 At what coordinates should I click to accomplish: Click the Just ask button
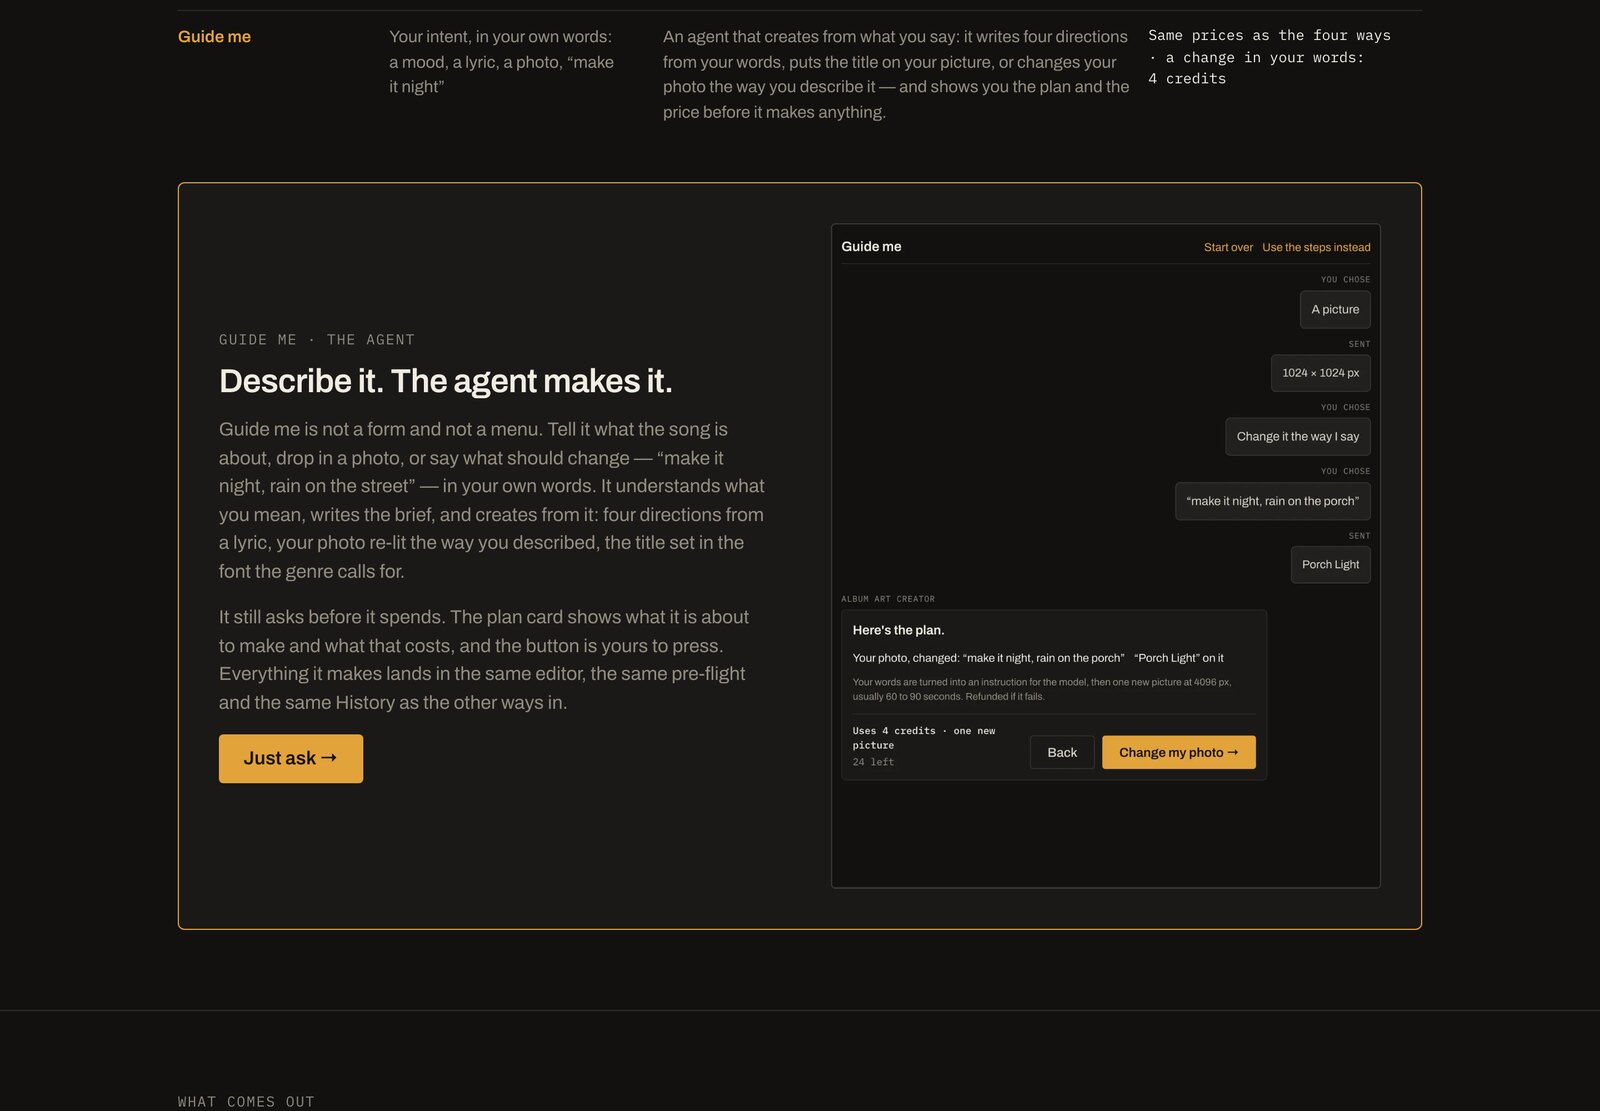(x=291, y=759)
